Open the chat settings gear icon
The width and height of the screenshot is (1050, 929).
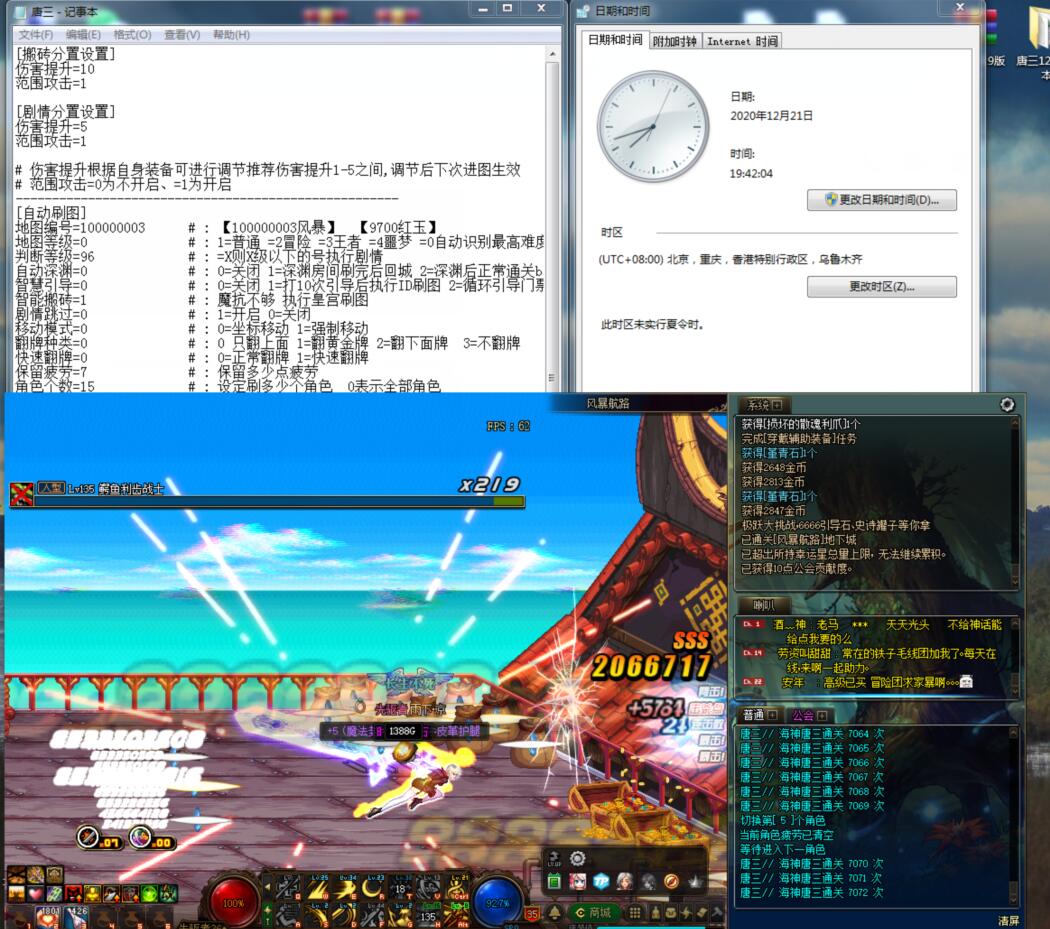coord(1006,405)
